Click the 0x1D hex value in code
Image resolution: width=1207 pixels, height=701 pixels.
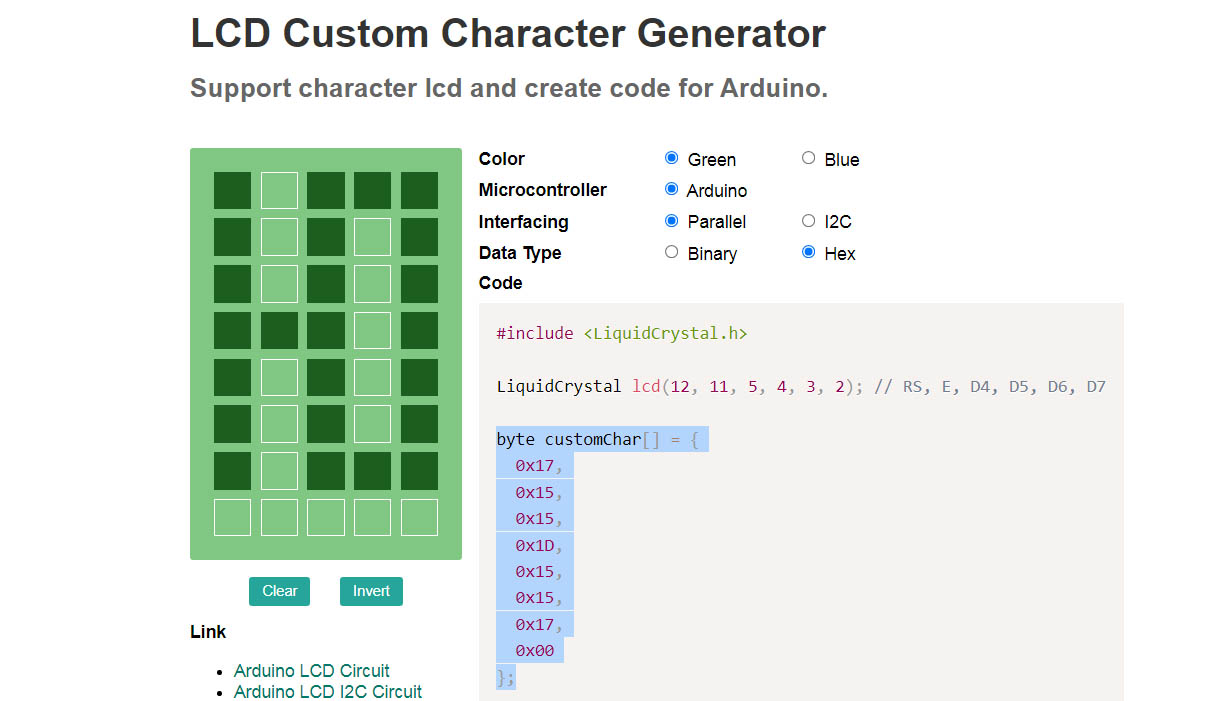pyautogui.click(x=538, y=545)
